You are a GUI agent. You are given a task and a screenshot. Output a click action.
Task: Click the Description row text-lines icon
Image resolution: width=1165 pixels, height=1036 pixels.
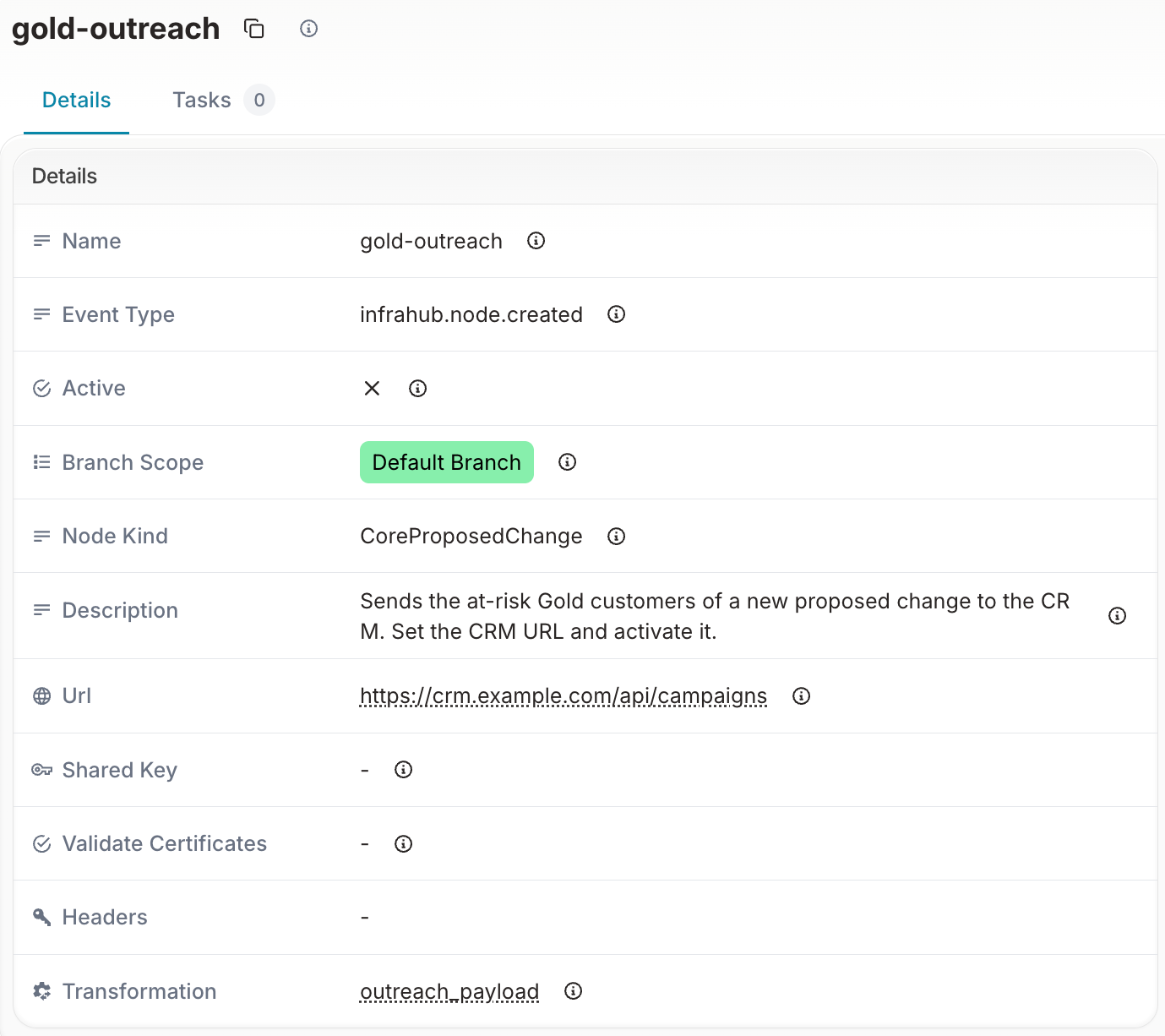point(42,610)
